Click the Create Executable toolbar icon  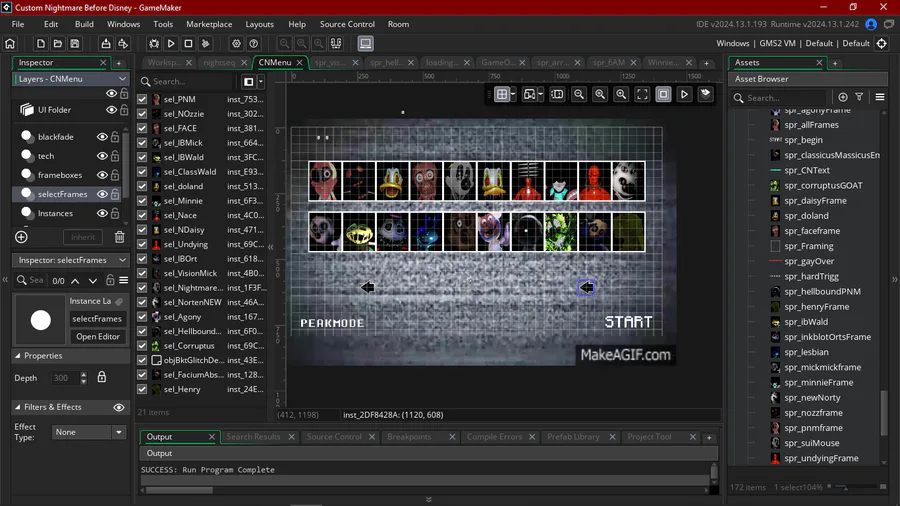pyautogui.click(x=106, y=44)
